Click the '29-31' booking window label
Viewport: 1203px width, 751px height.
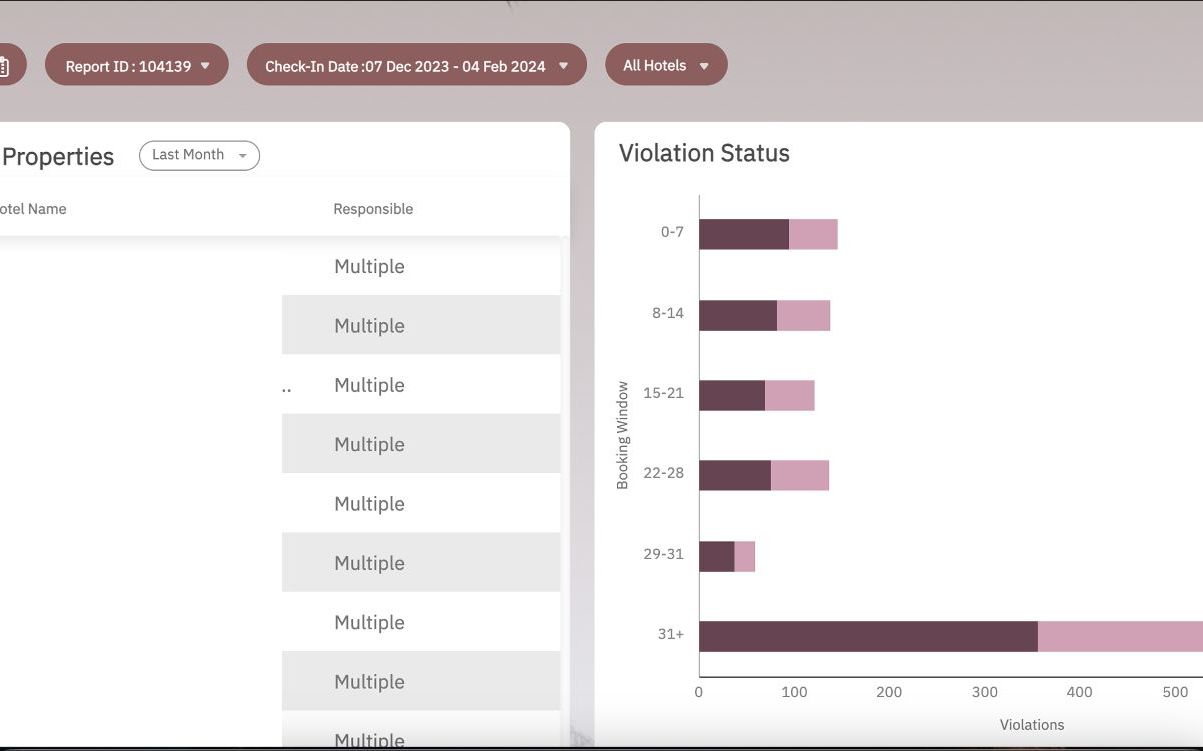[x=664, y=553]
